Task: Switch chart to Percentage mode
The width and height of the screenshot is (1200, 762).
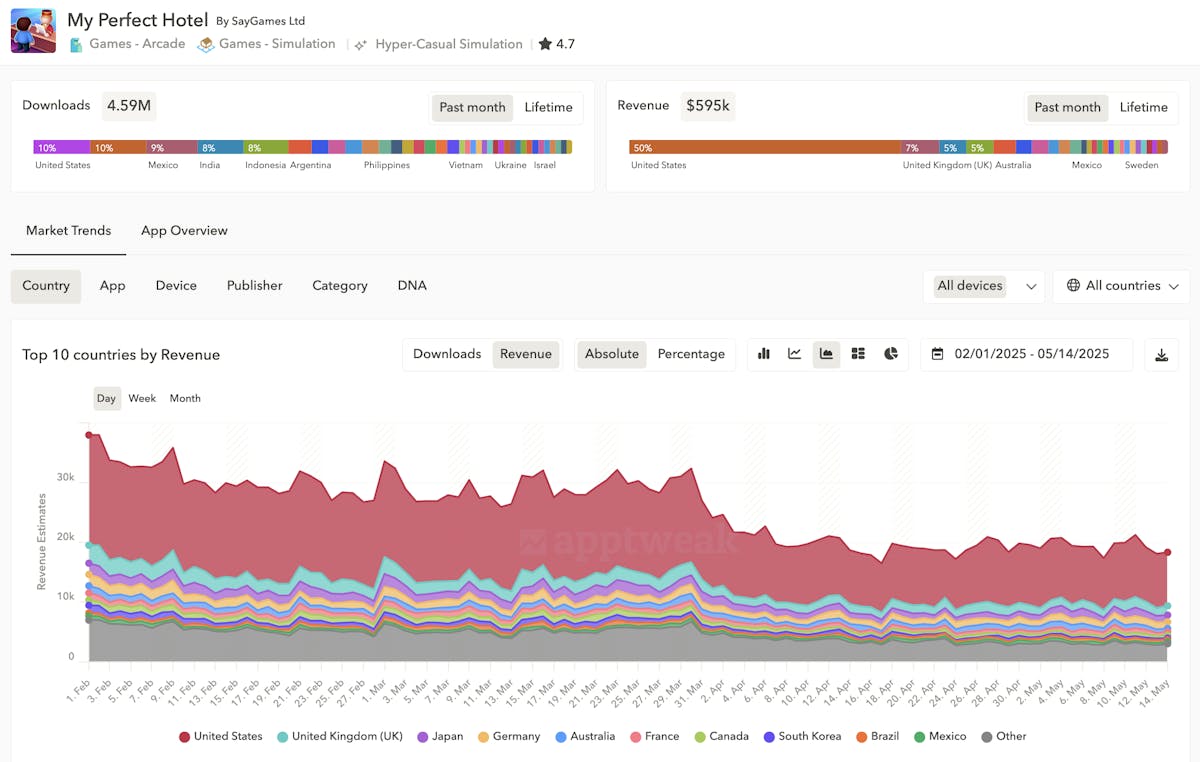Action: (690, 354)
